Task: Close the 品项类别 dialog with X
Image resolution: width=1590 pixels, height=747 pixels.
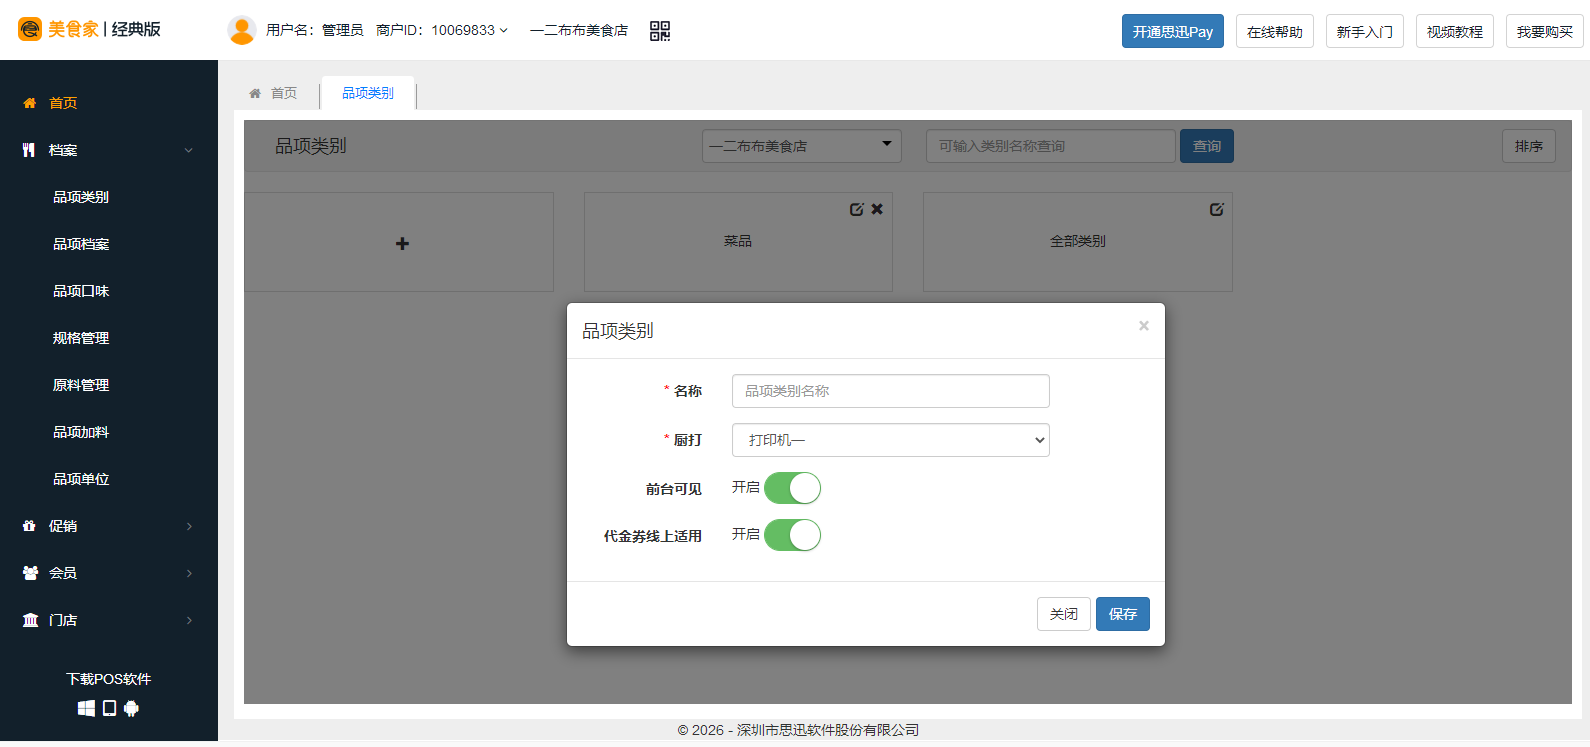Action: pyautogui.click(x=1144, y=326)
